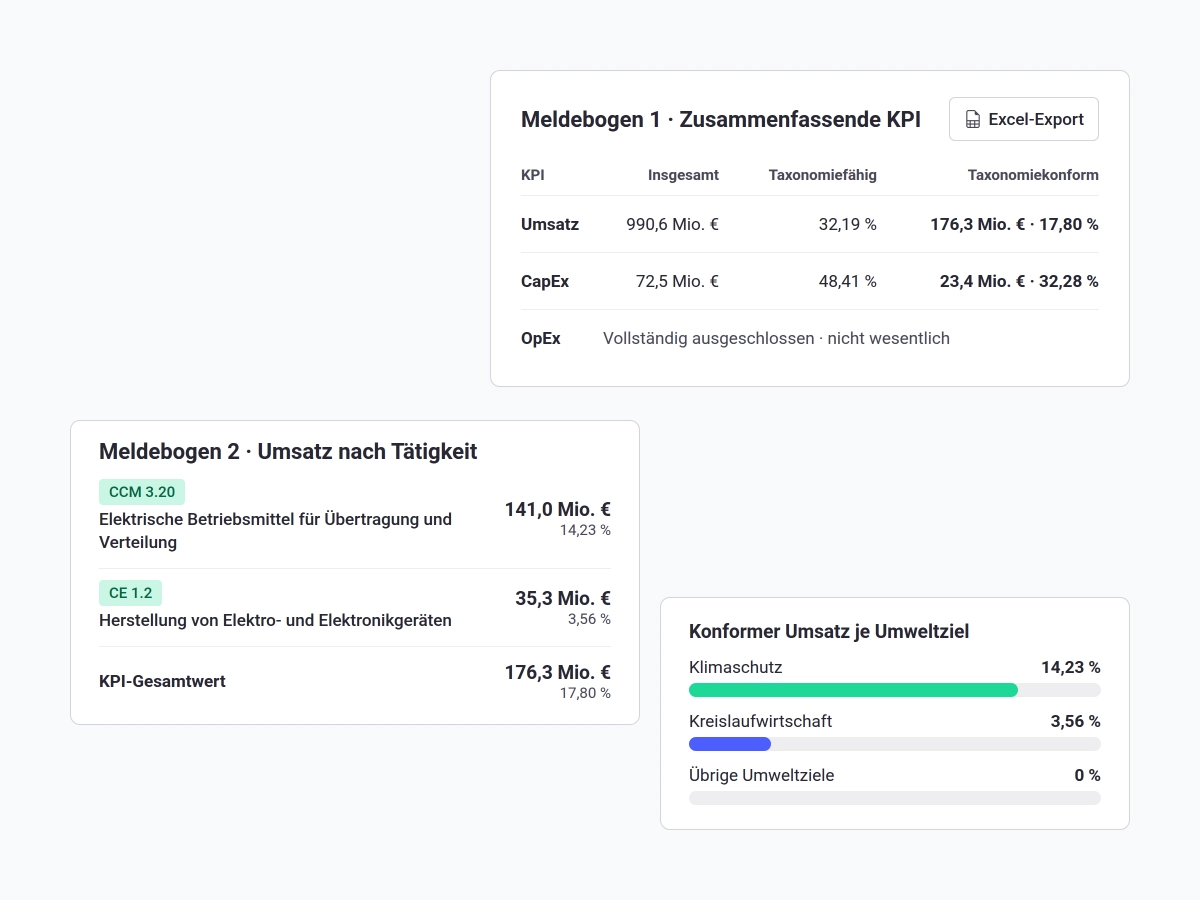Click the 3,56 % under 35,3 Mio. €
The image size is (1200, 900).
tap(589, 619)
